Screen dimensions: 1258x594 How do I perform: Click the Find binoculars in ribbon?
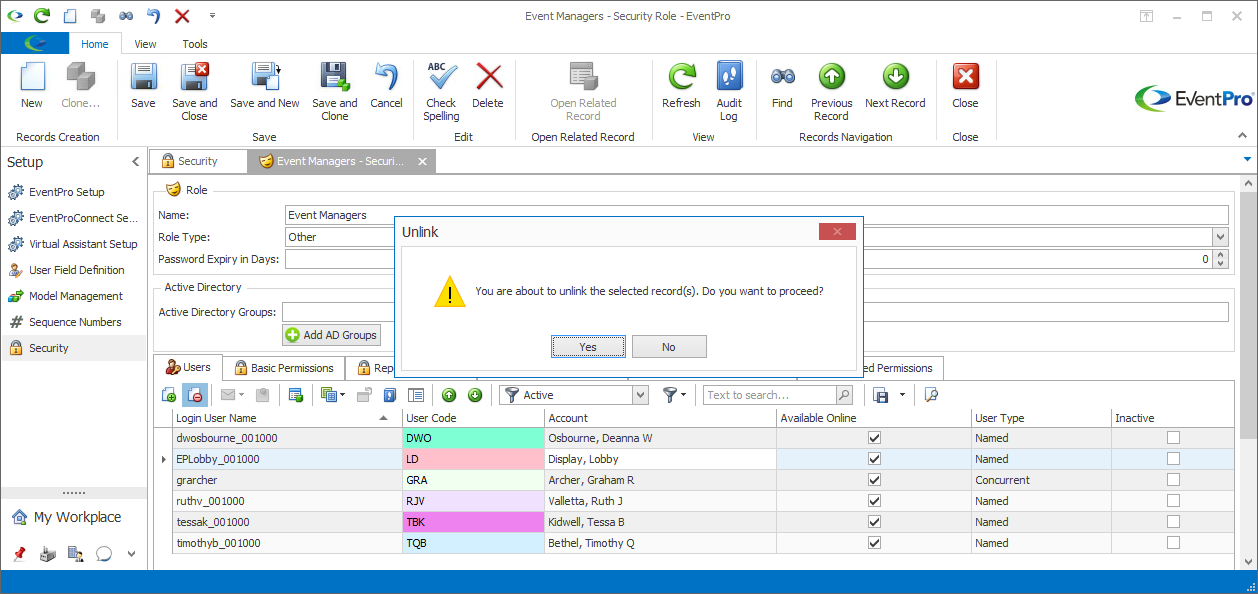tap(782, 76)
